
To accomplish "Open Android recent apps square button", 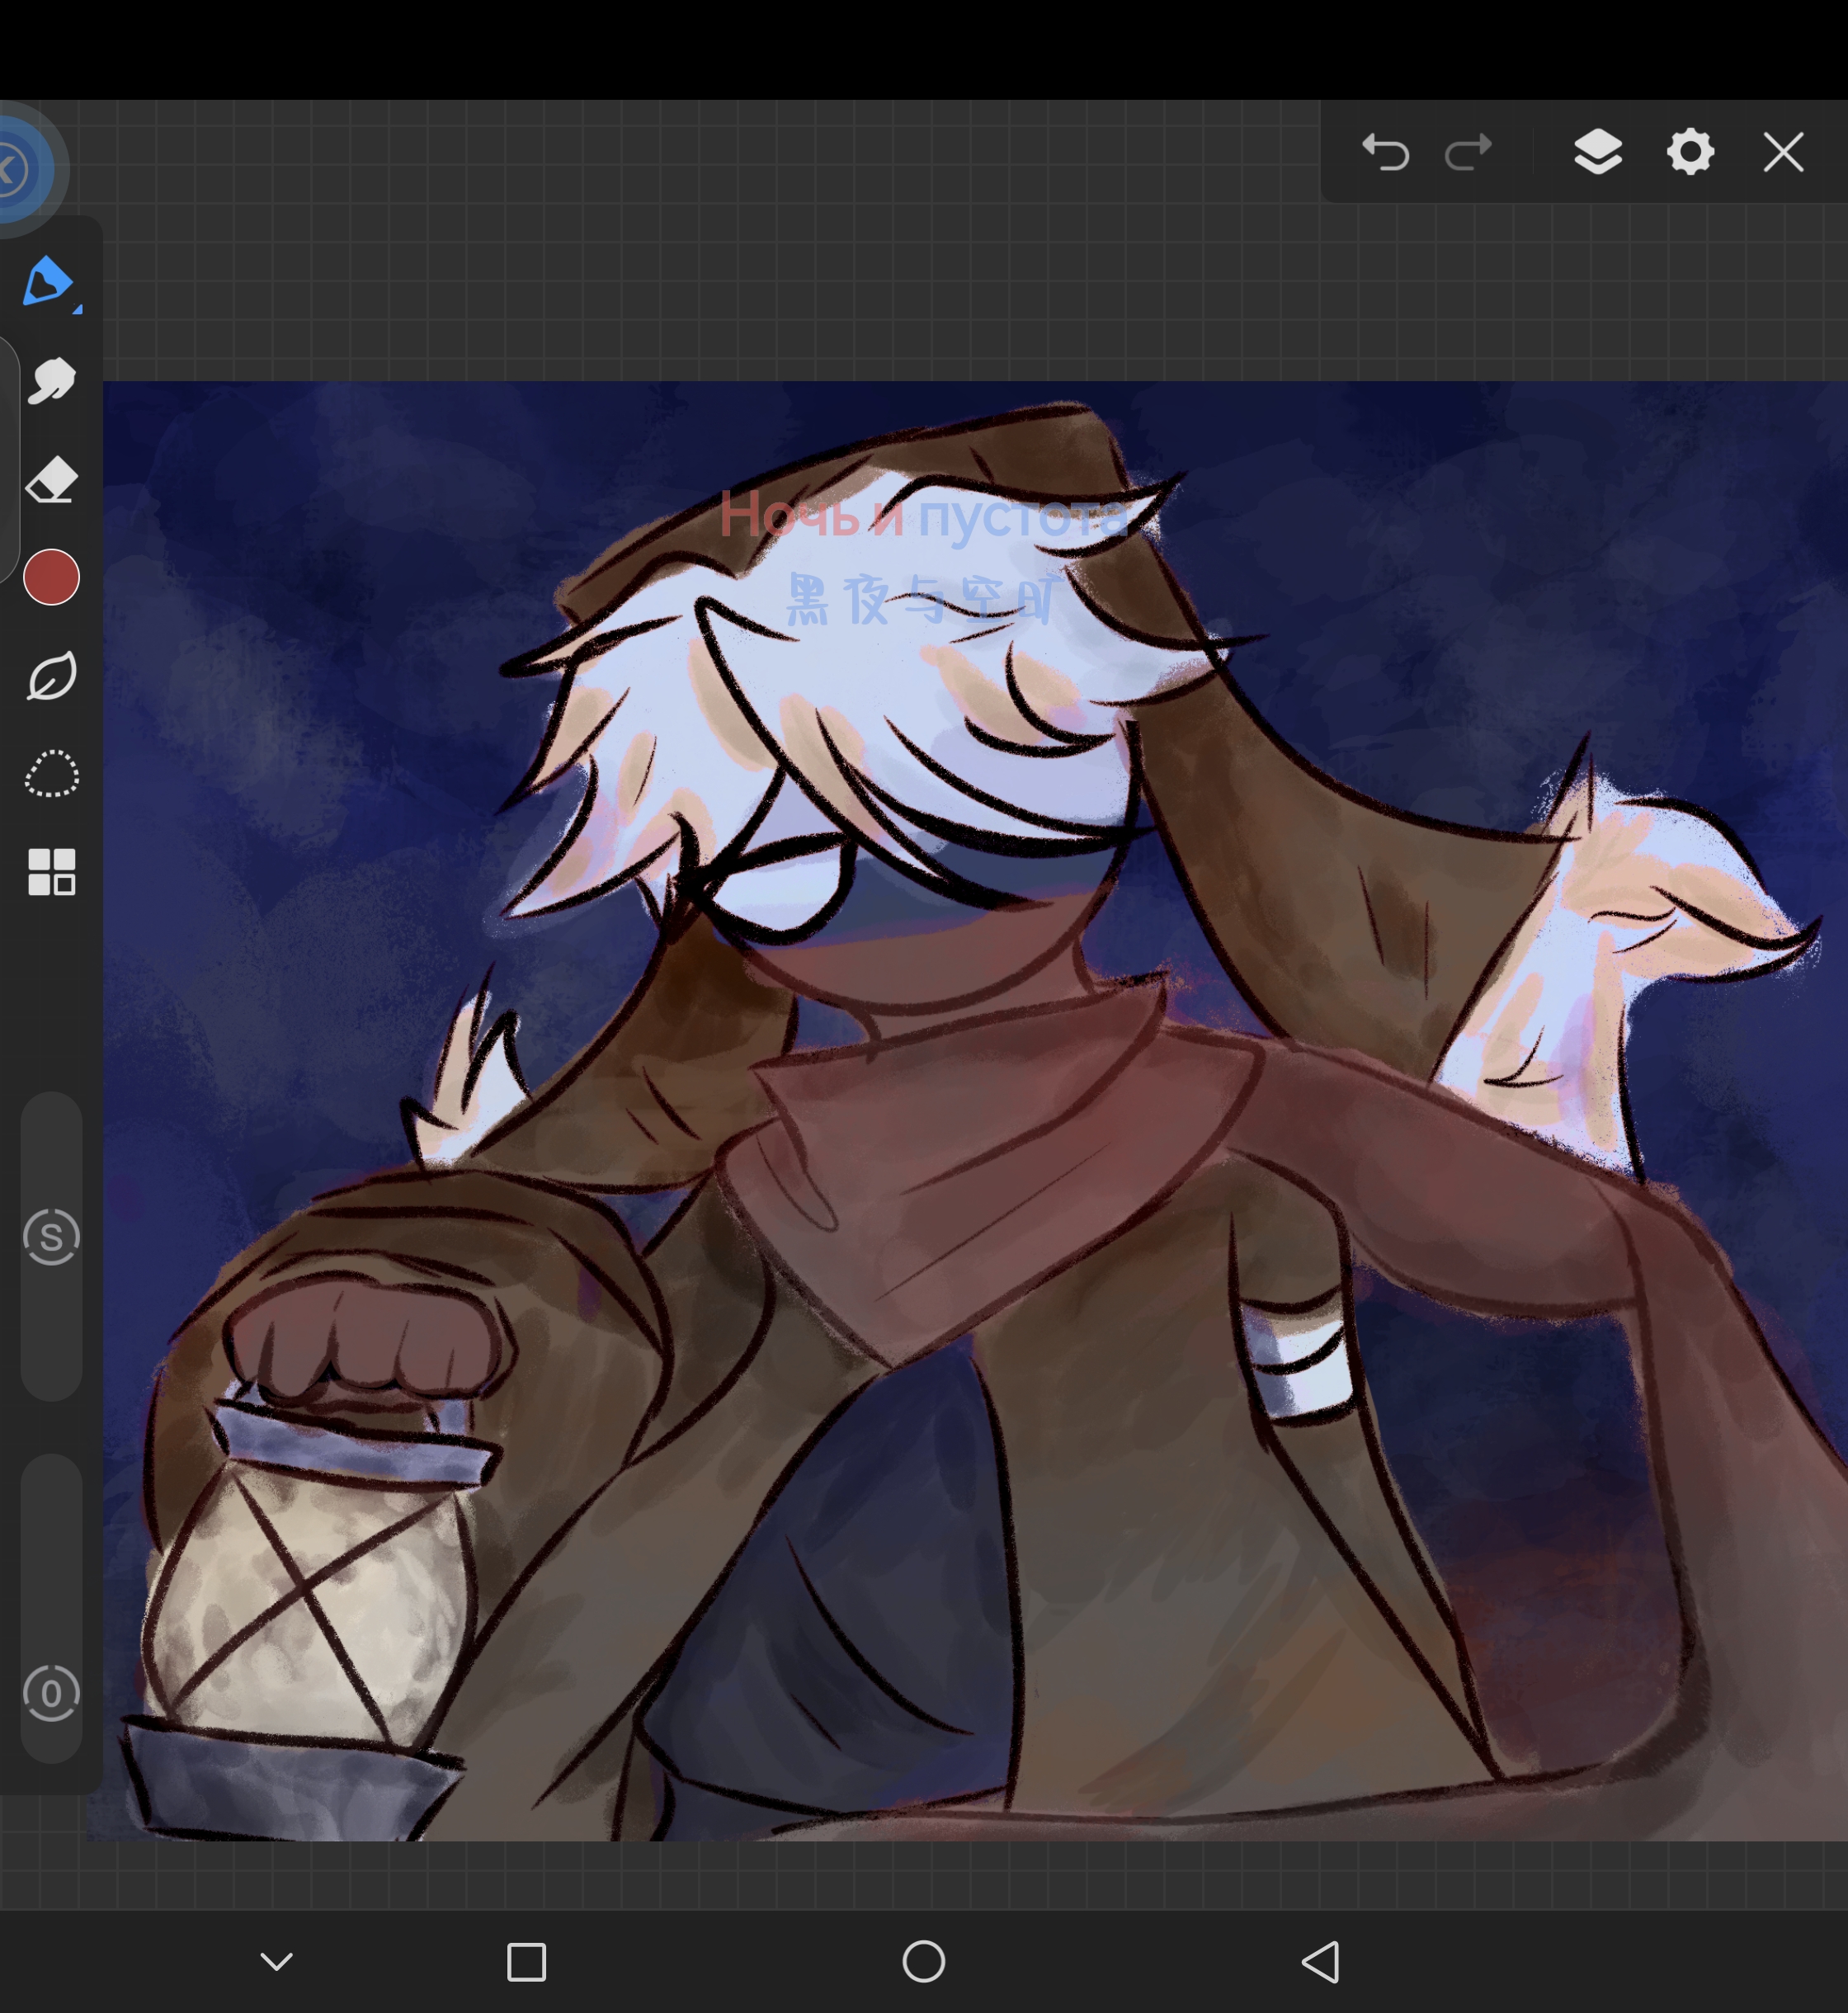I will tap(526, 1961).
